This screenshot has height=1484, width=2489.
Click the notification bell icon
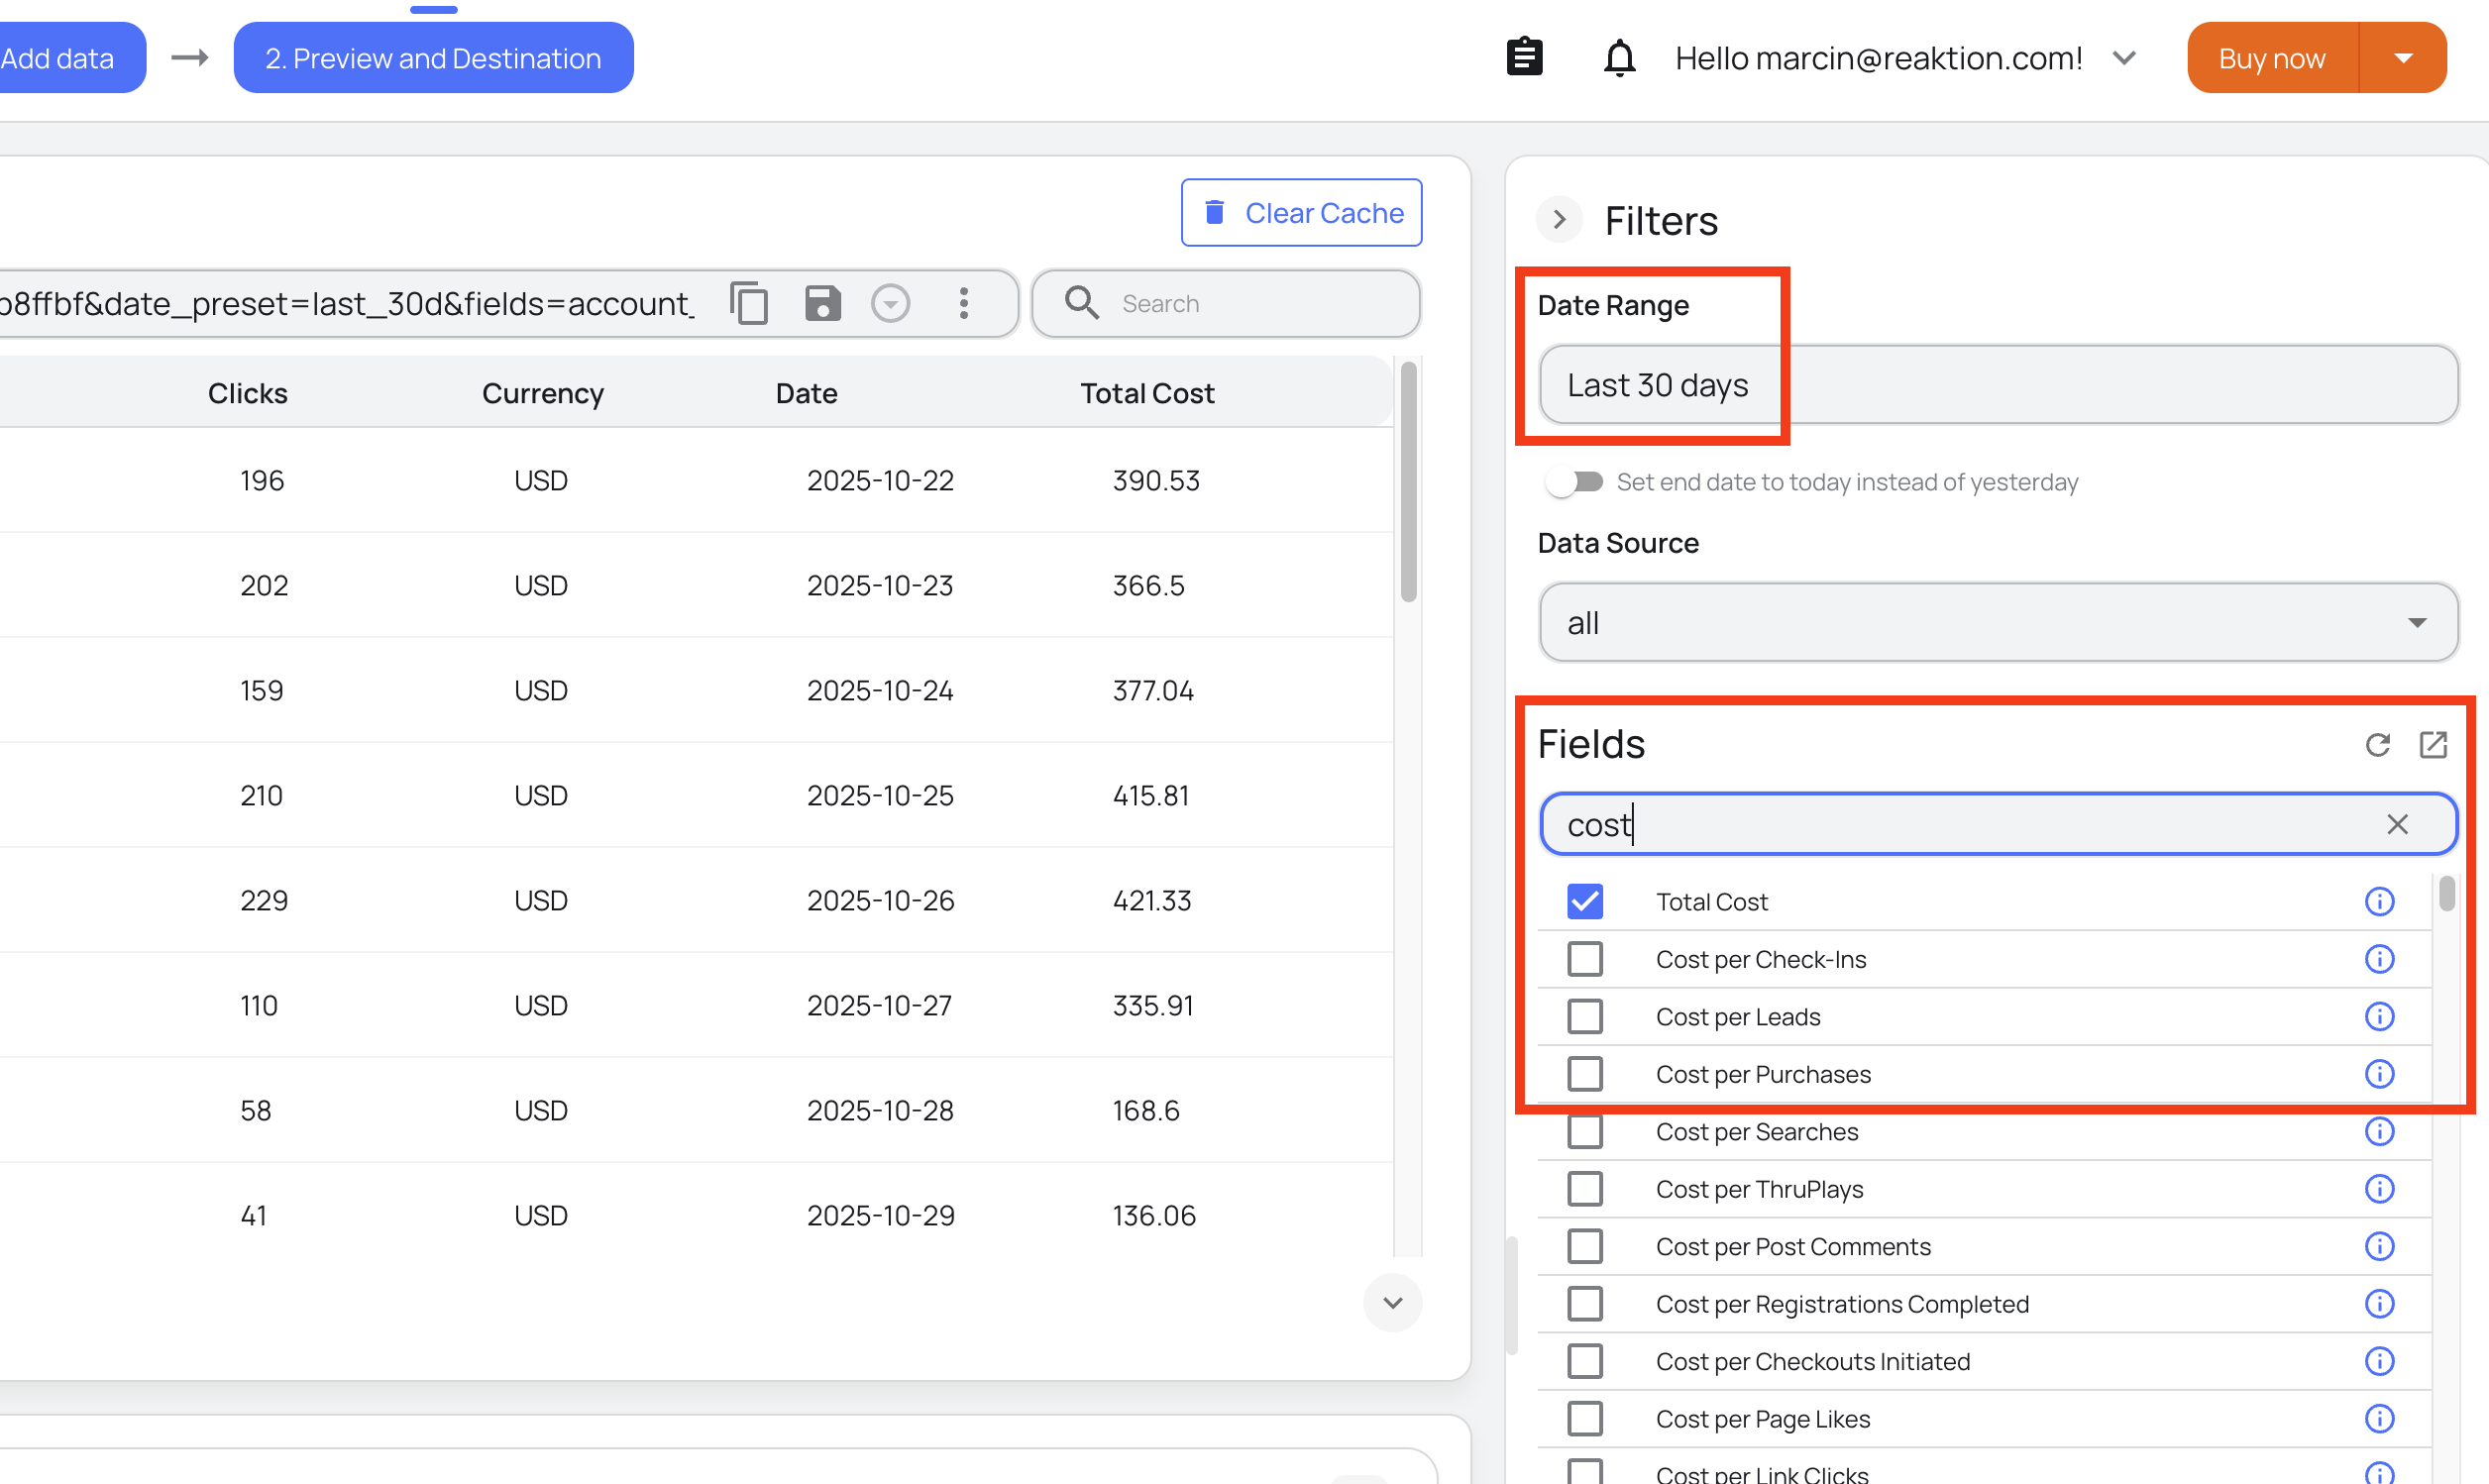(x=1619, y=58)
